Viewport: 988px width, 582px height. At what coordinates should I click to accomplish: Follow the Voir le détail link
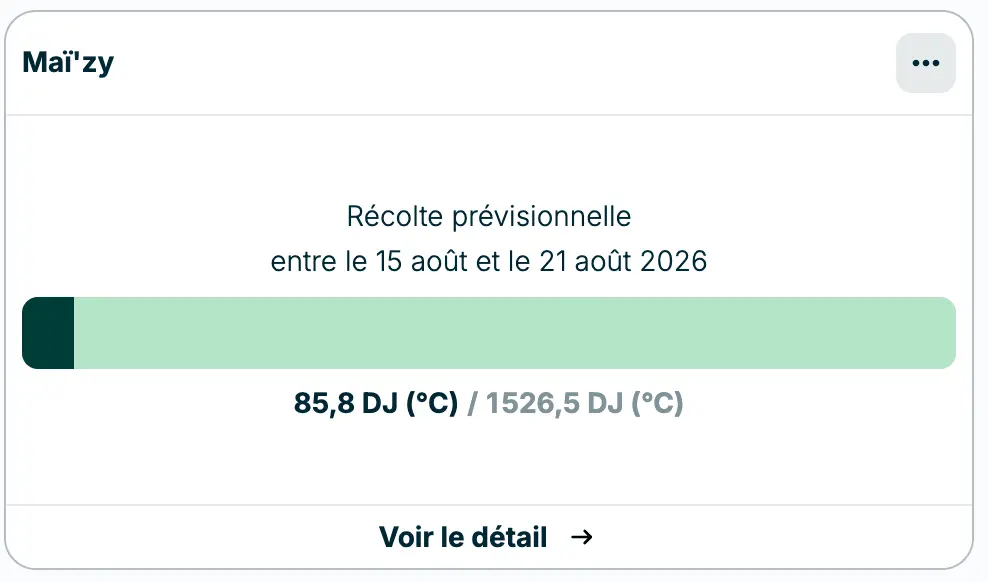click(x=463, y=537)
